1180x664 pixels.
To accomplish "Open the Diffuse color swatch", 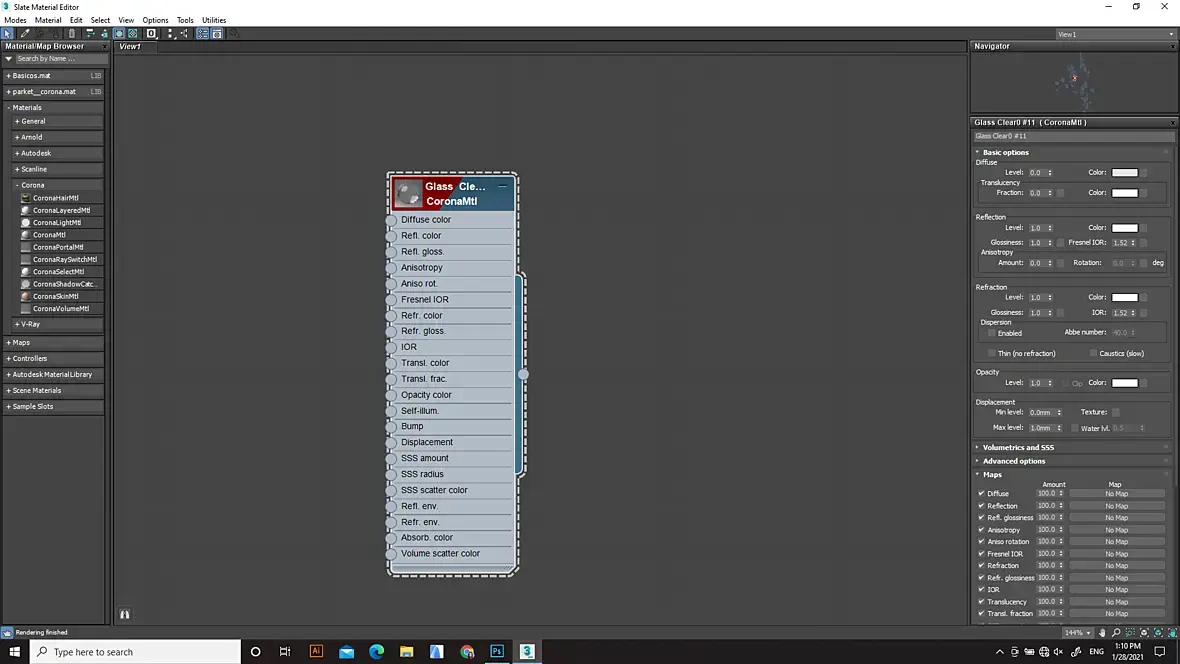I will pyautogui.click(x=1125, y=172).
